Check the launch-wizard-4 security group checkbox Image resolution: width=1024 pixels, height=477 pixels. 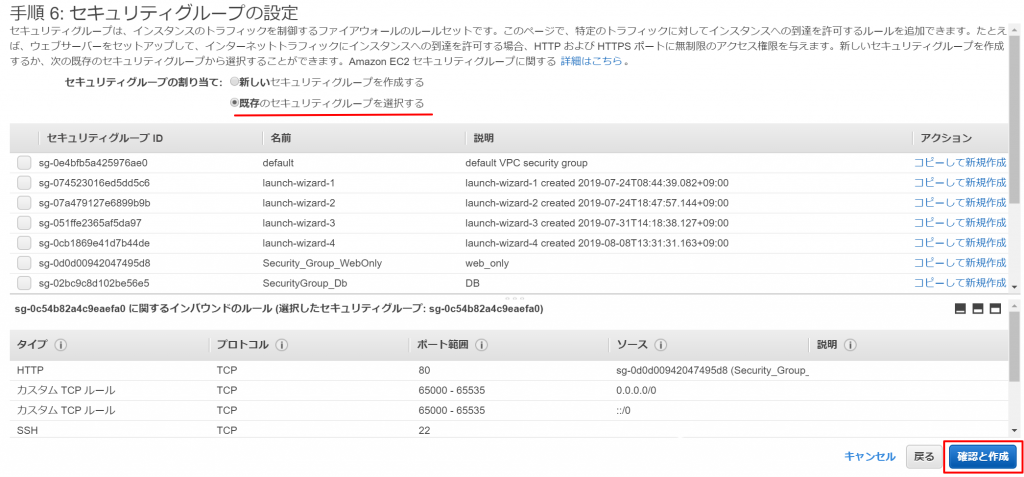[24, 243]
